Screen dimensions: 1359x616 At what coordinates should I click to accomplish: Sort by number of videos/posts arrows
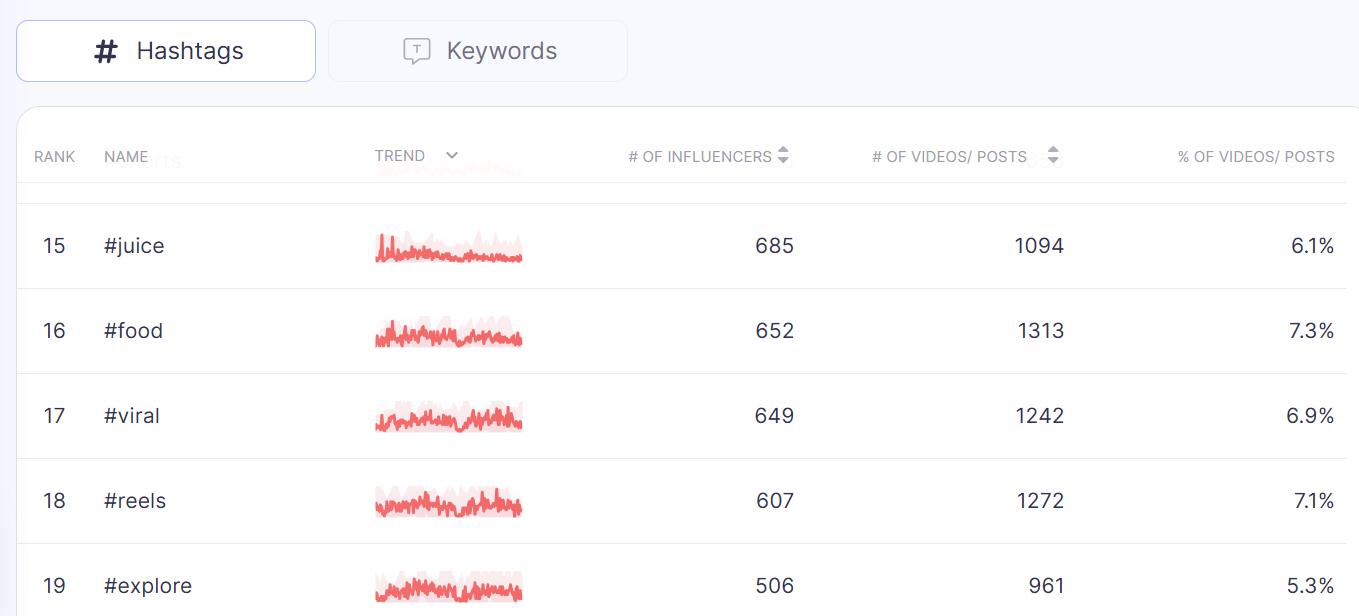(1052, 156)
